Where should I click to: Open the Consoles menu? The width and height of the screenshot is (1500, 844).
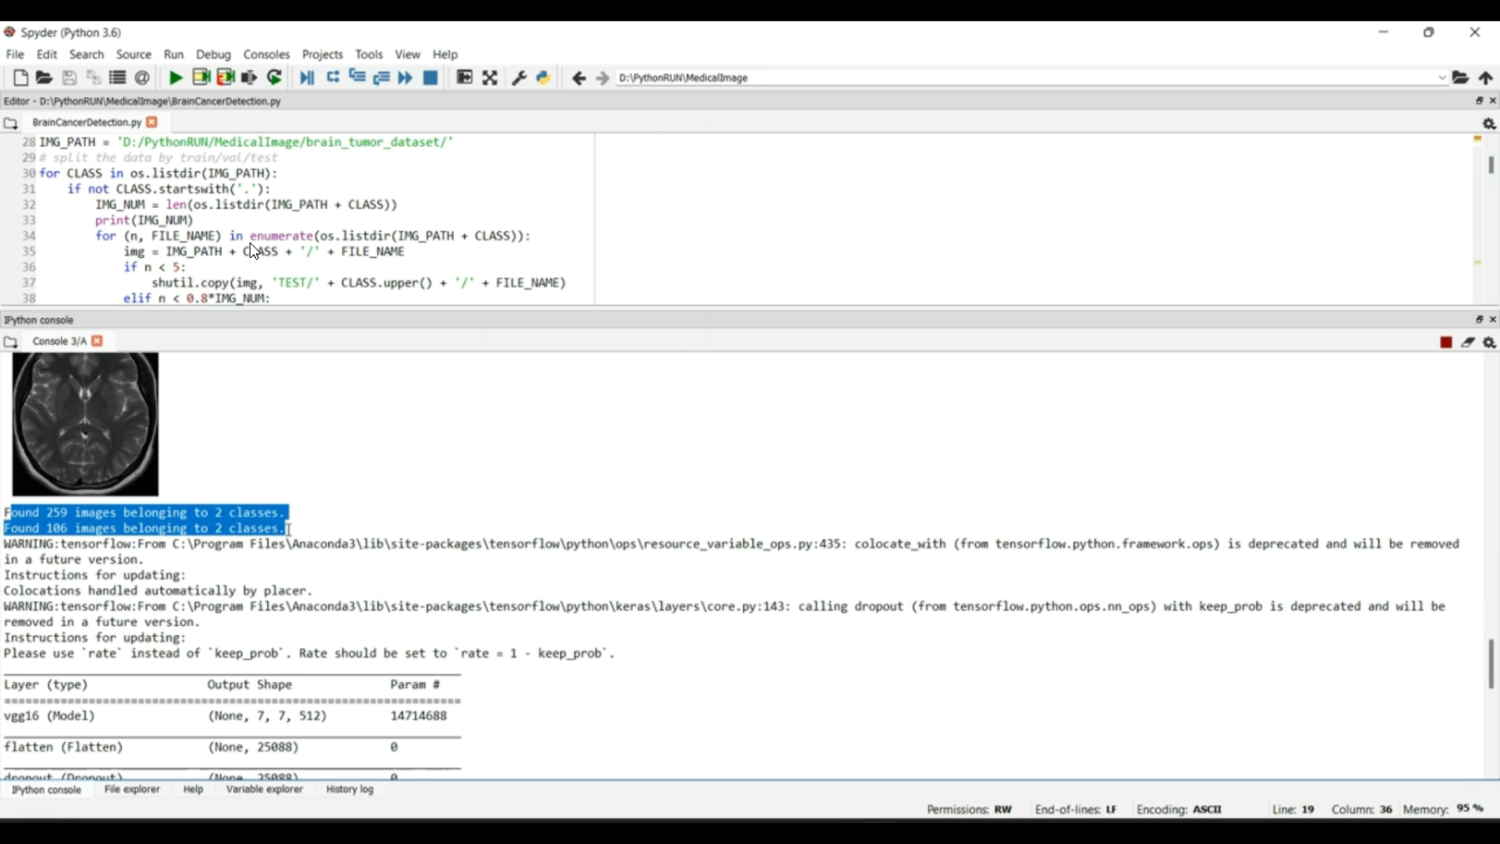[x=266, y=55]
